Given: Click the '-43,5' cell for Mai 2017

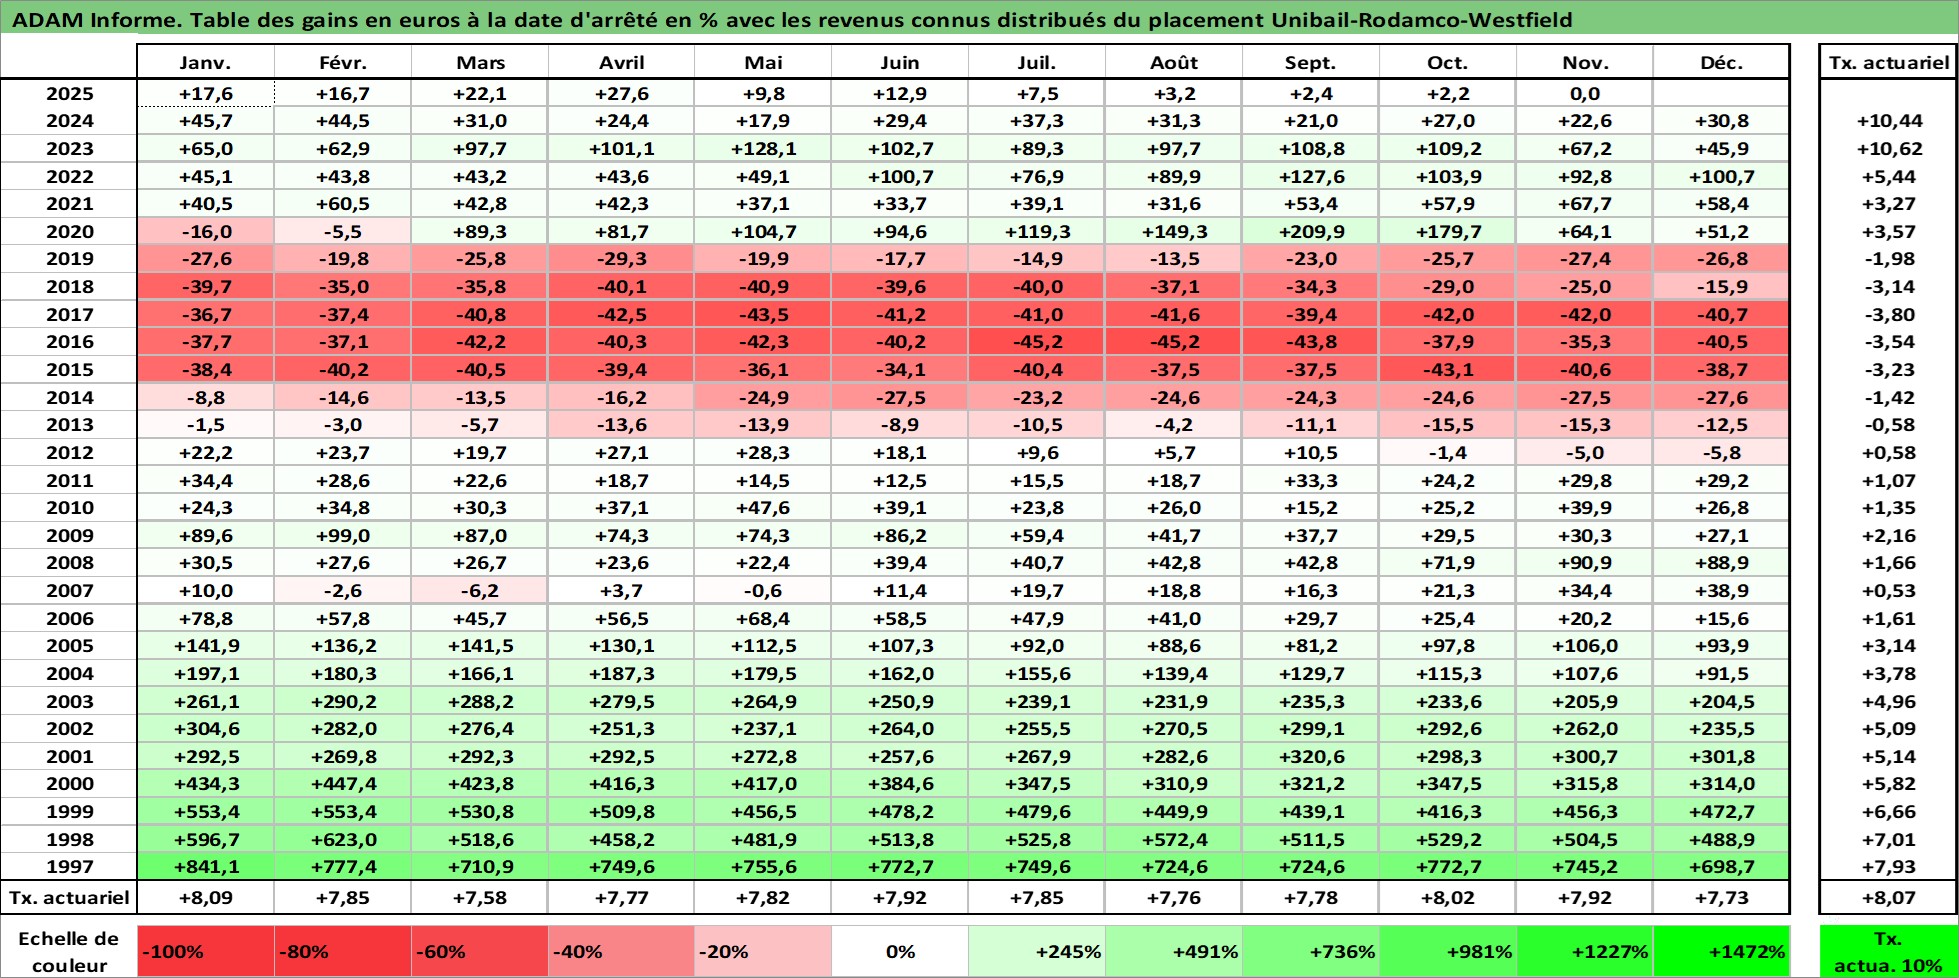Looking at the screenshot, I should [x=763, y=314].
